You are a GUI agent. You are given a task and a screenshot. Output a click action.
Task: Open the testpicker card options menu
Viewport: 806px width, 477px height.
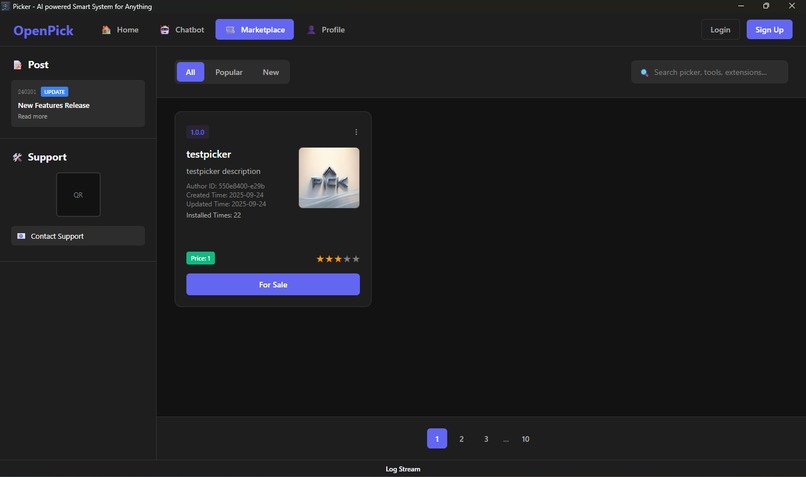click(356, 132)
